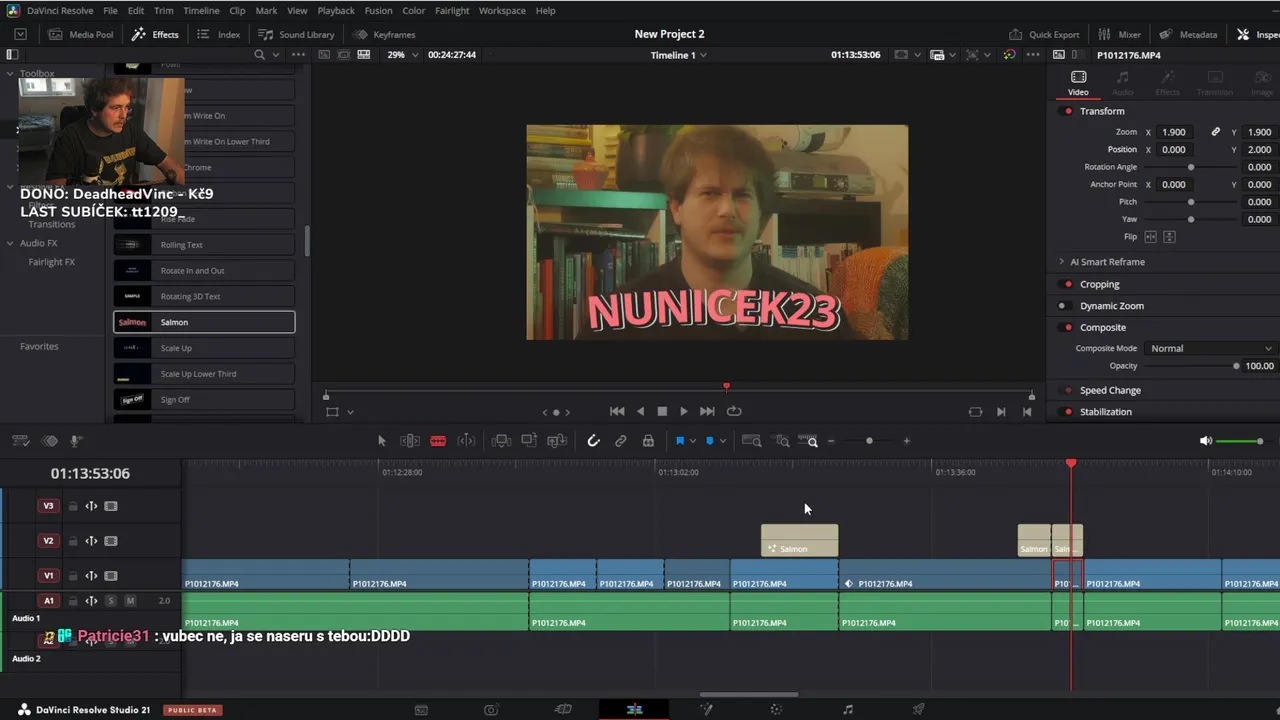The width and height of the screenshot is (1280, 720).
Task: Adjust the Rotation Angle slider handle
Action: click(x=1190, y=167)
